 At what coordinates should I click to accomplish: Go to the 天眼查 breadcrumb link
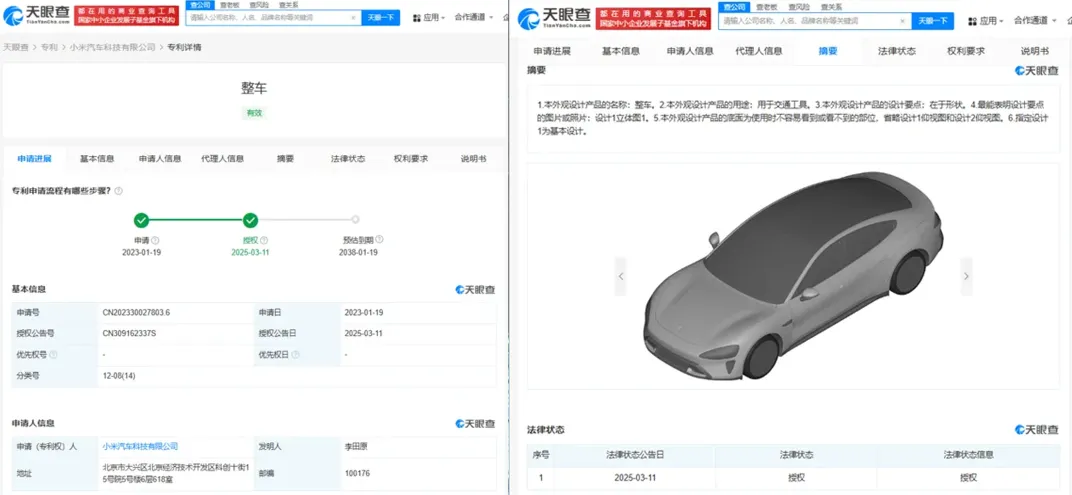(16, 48)
